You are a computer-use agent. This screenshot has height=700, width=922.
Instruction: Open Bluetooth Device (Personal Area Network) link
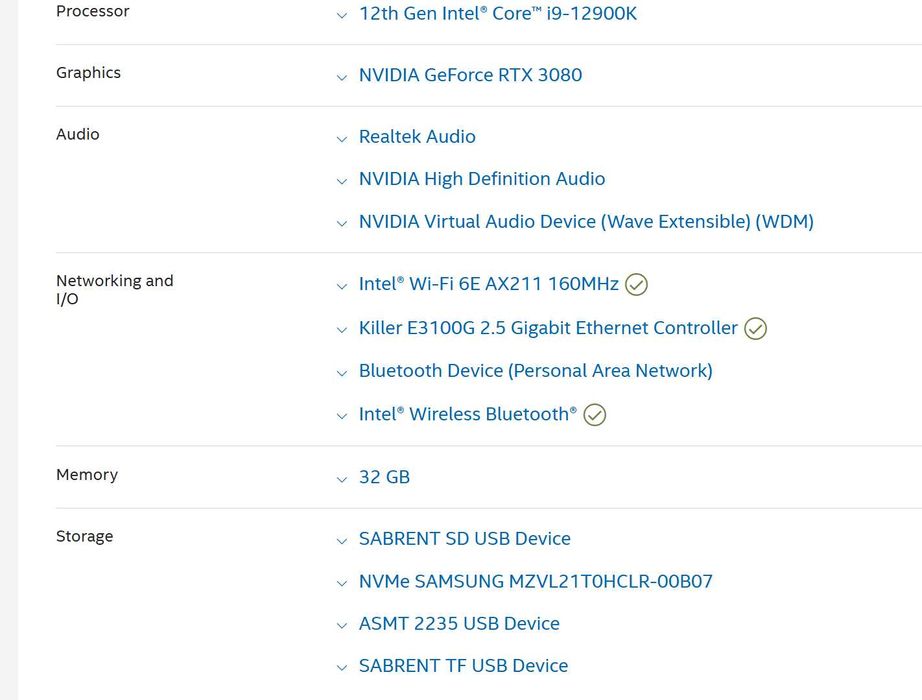(536, 371)
